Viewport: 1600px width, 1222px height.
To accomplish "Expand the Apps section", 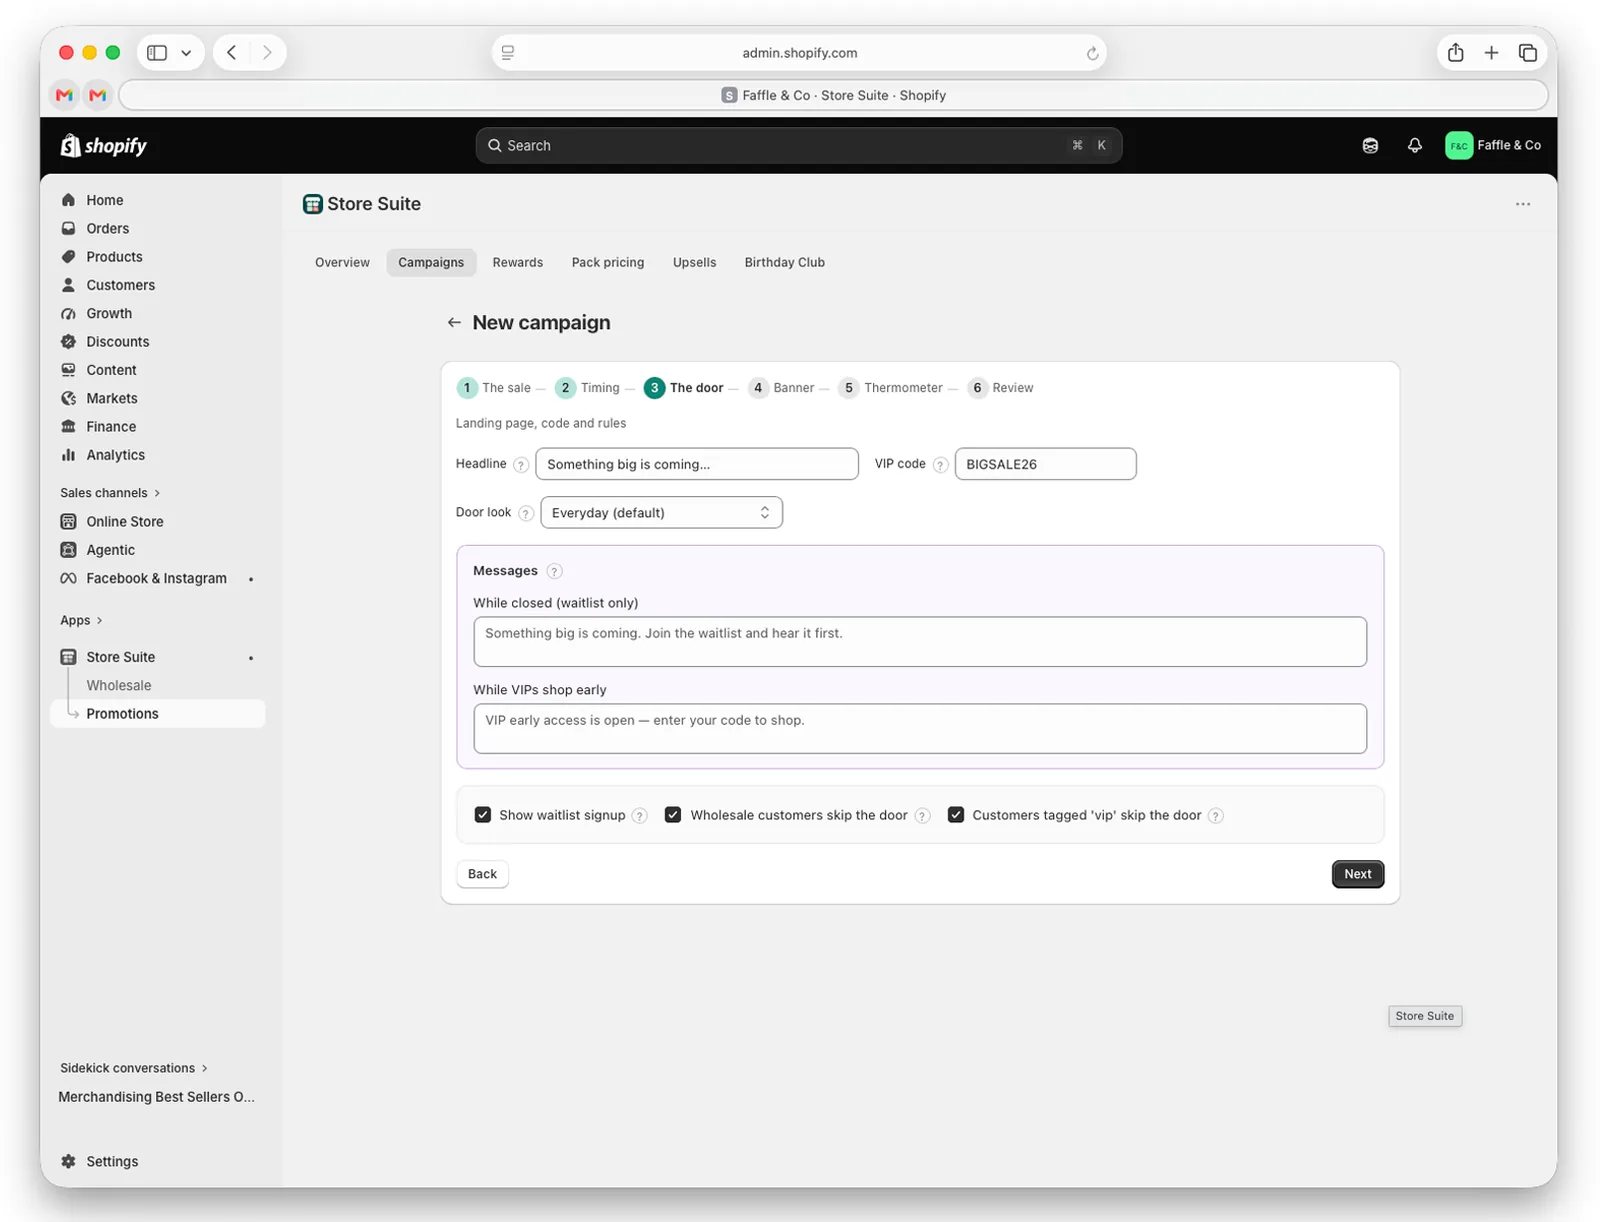I will (81, 621).
